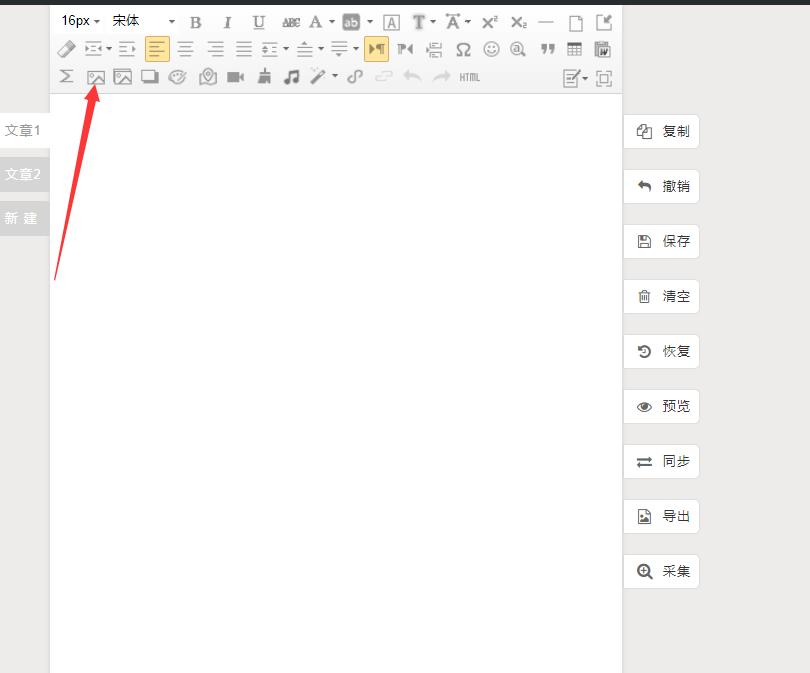Click the page break icon
Image resolution: width=810 pixels, height=673 pixels.
click(x=434, y=50)
